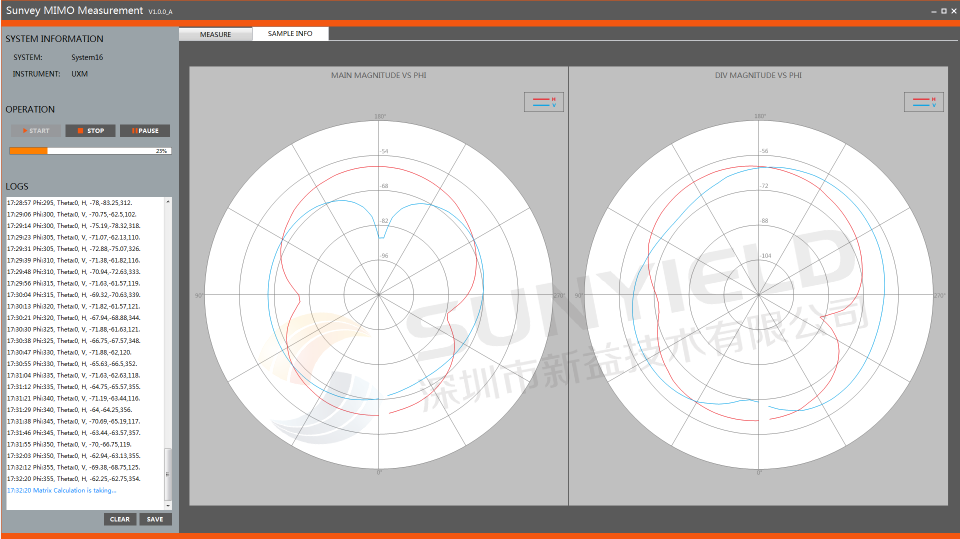Click the STOP button to halt measurement
Image resolution: width=960 pixels, height=539 pixels.
point(90,131)
